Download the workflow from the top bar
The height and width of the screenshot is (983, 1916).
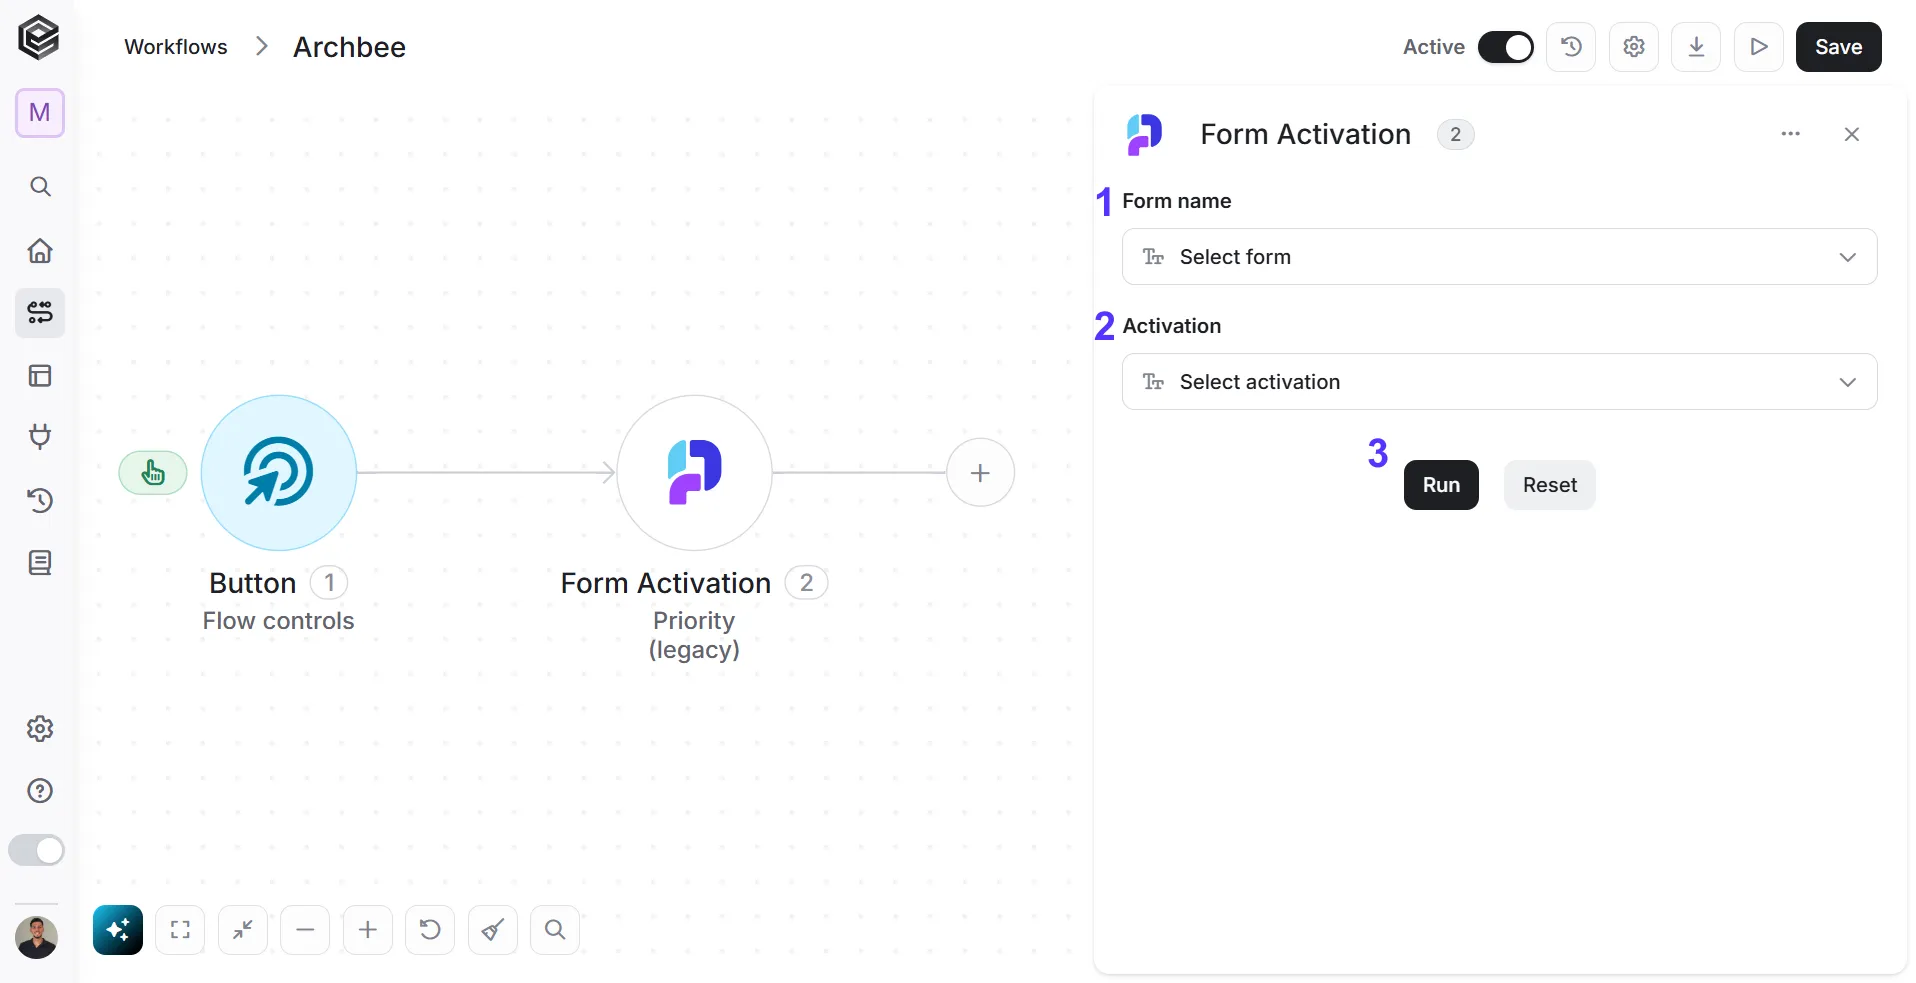coord(1696,47)
